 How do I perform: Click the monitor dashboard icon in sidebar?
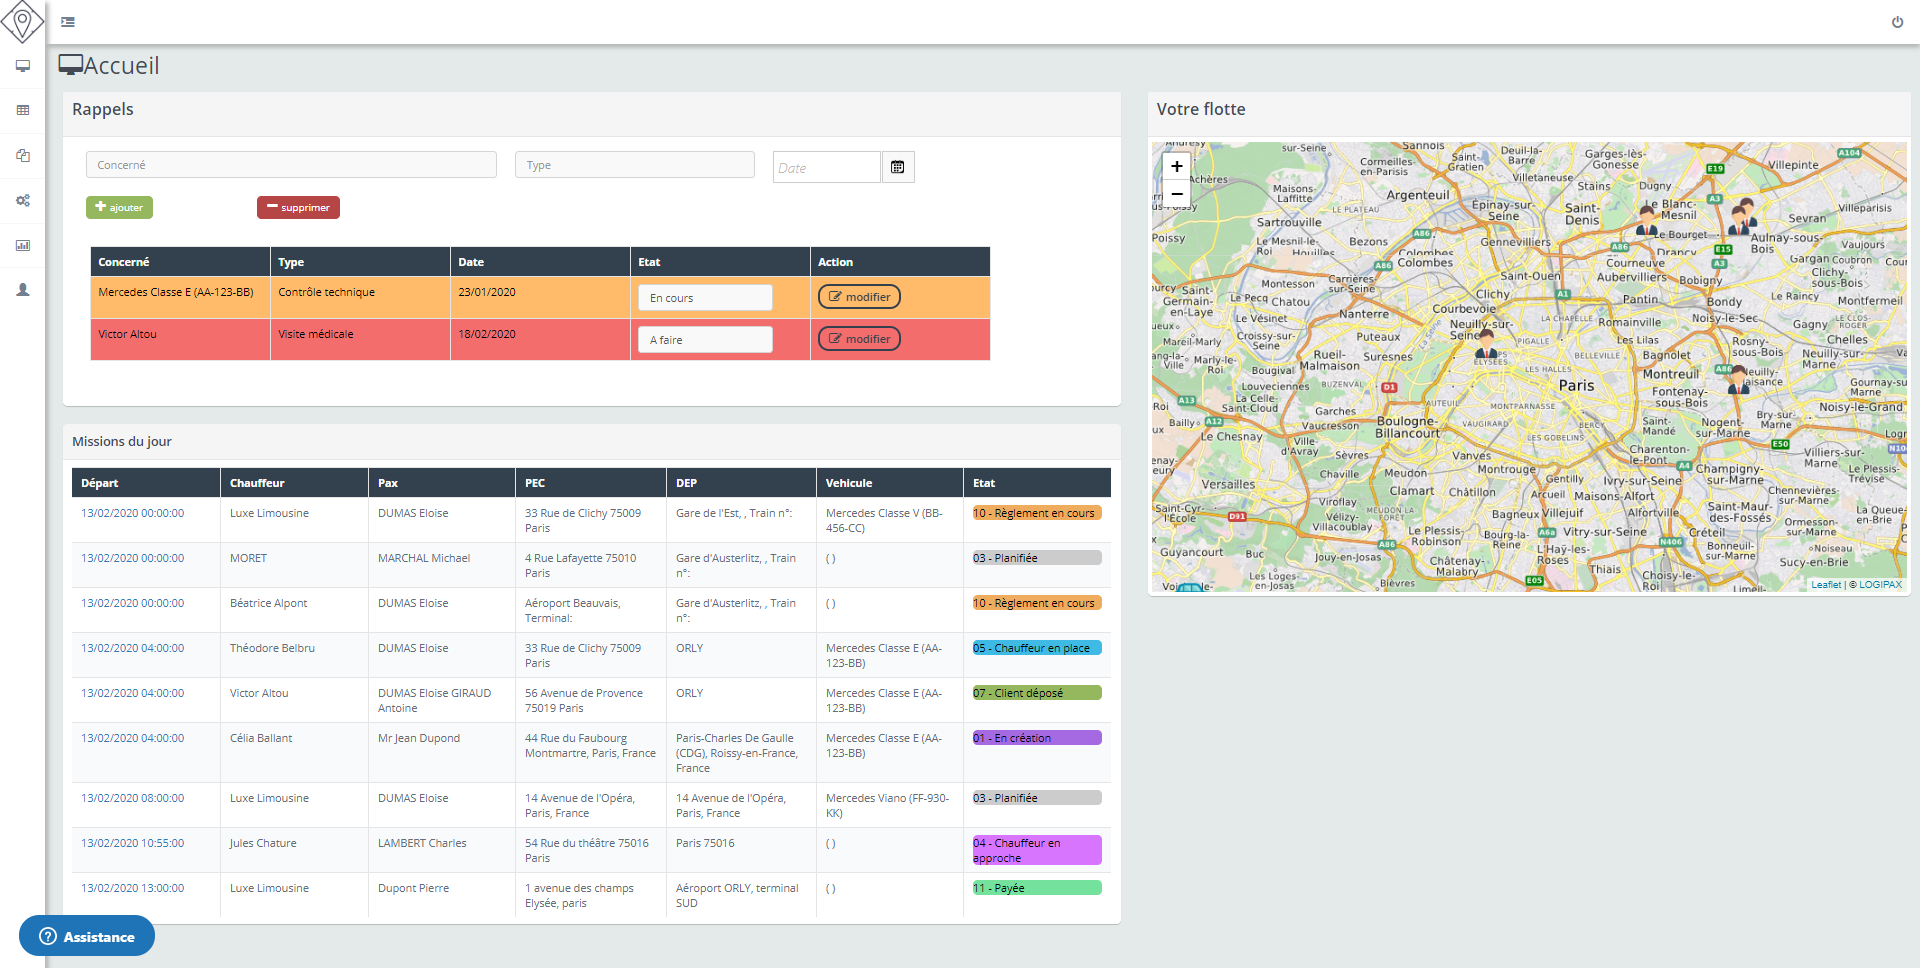(22, 66)
